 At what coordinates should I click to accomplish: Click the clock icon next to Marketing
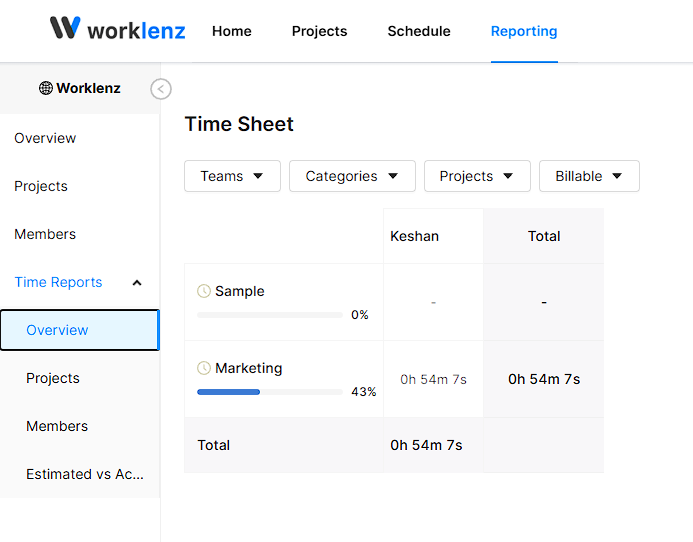coord(204,368)
